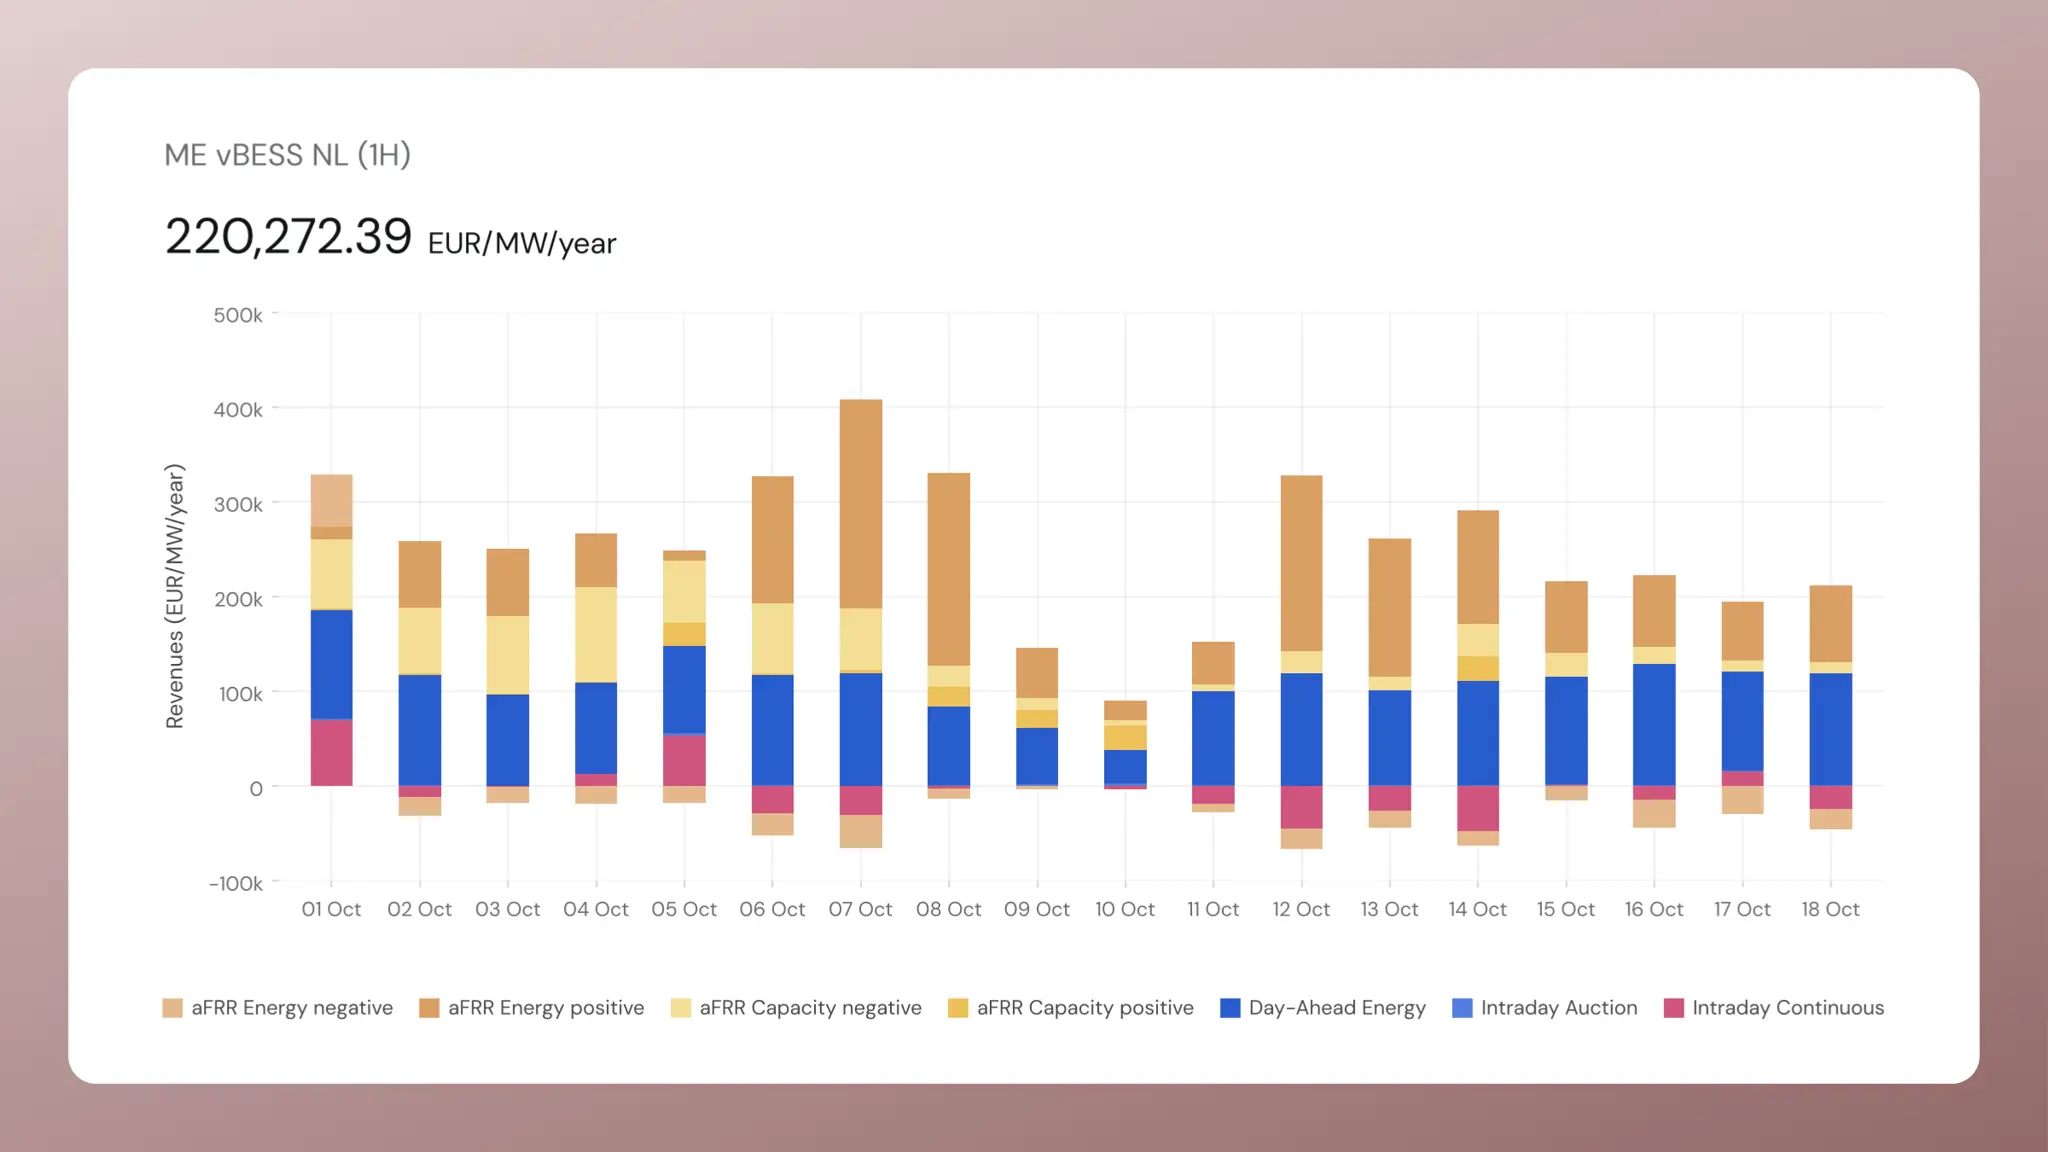Viewport: 2048px width, 1152px height.
Task: Click the 500k y-axis tick label
Action: [x=238, y=315]
